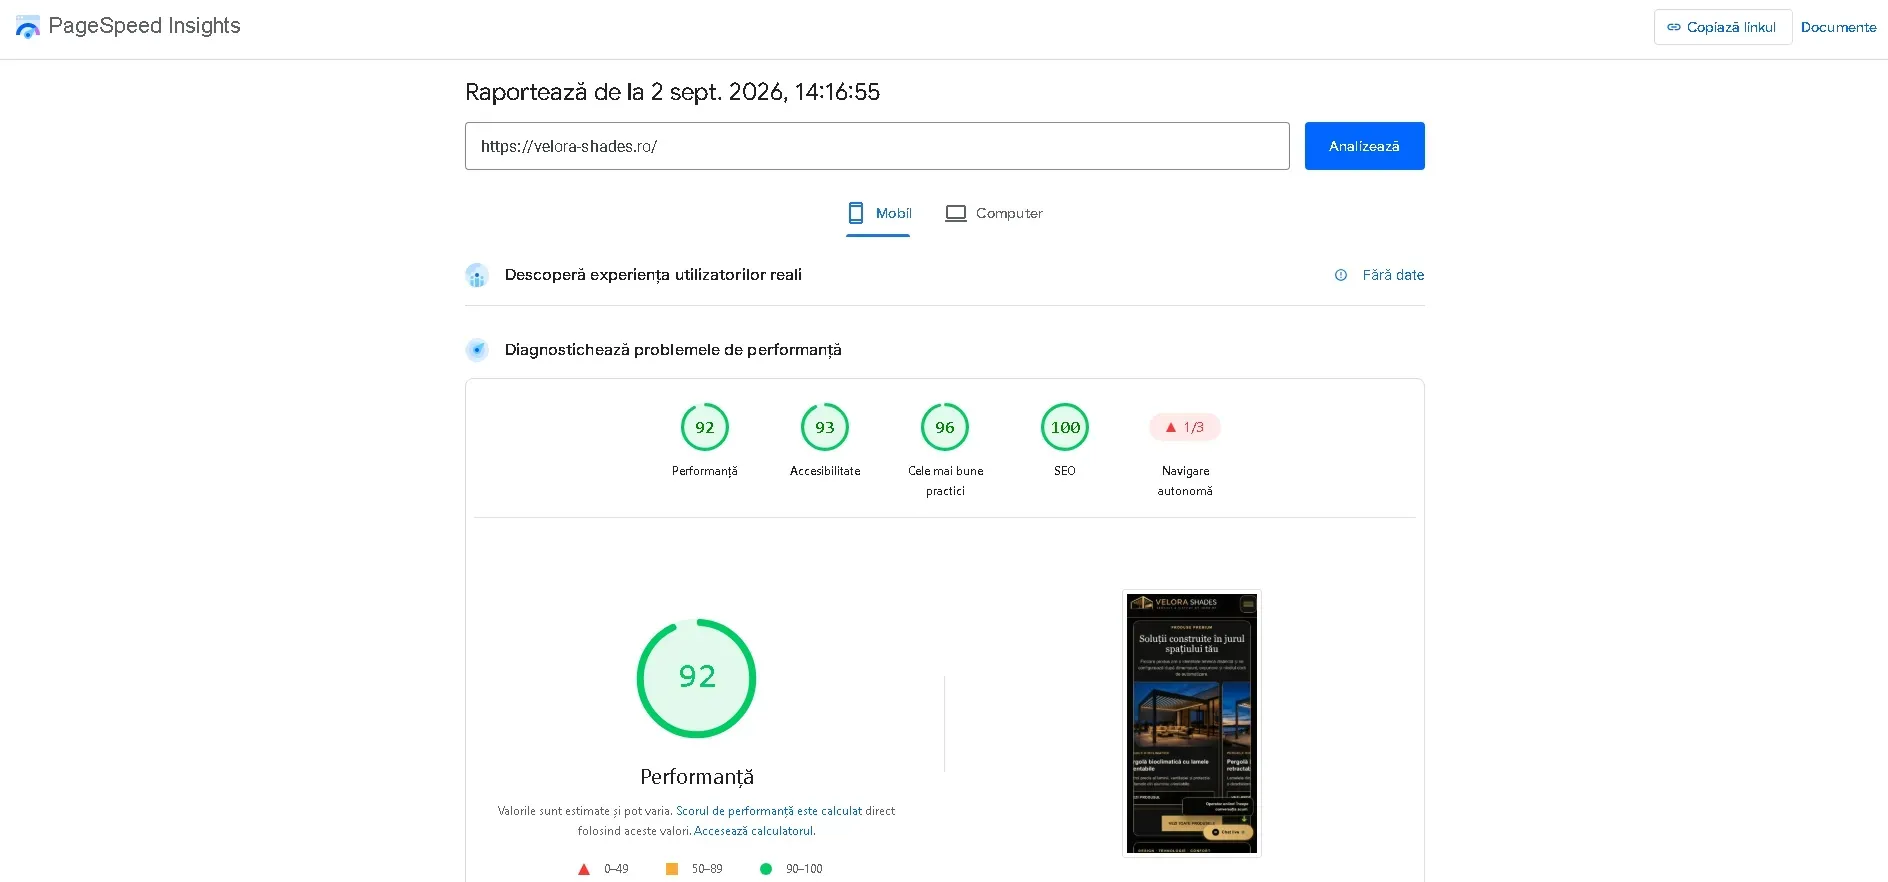Image resolution: width=1888 pixels, height=882 pixels.
Task: Click the 50–89 legend text
Action: point(707,869)
